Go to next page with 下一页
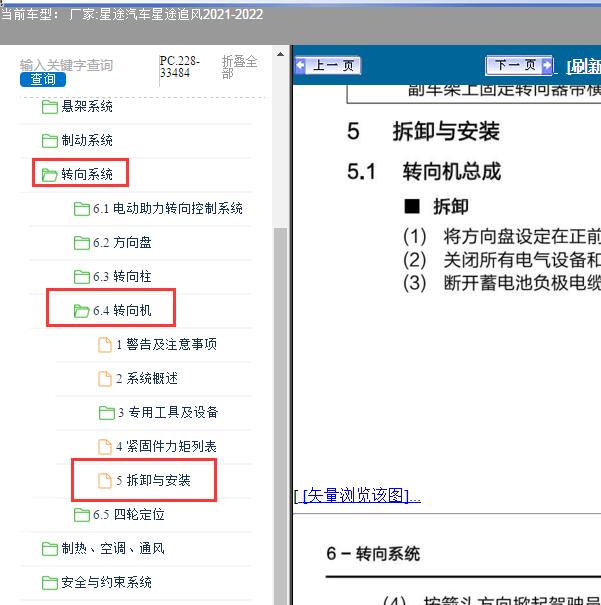The height and width of the screenshot is (605, 601). coord(519,65)
